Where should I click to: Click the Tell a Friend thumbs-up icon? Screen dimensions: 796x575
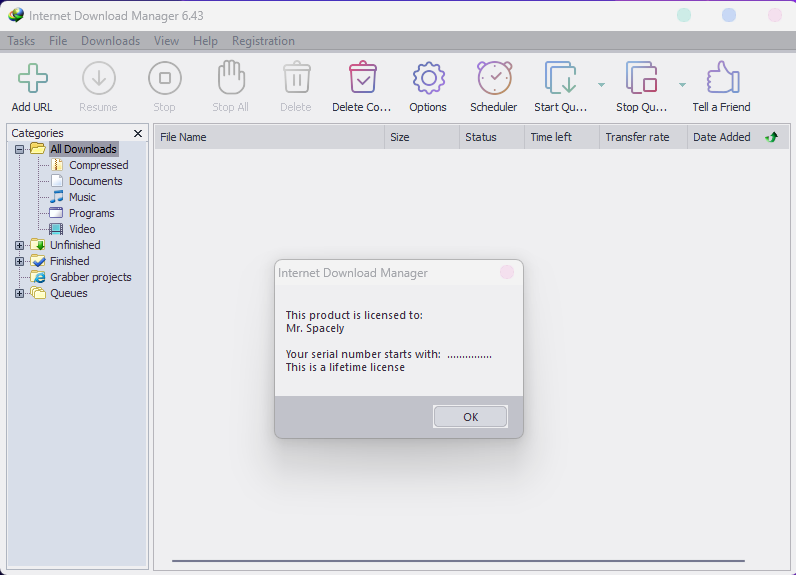point(723,77)
